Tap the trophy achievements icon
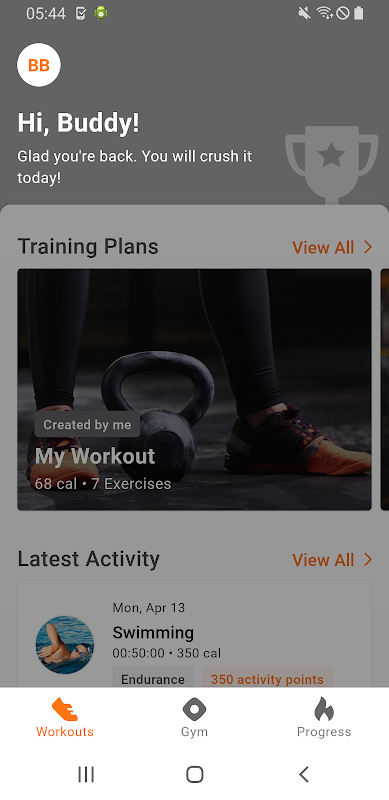 [332, 164]
